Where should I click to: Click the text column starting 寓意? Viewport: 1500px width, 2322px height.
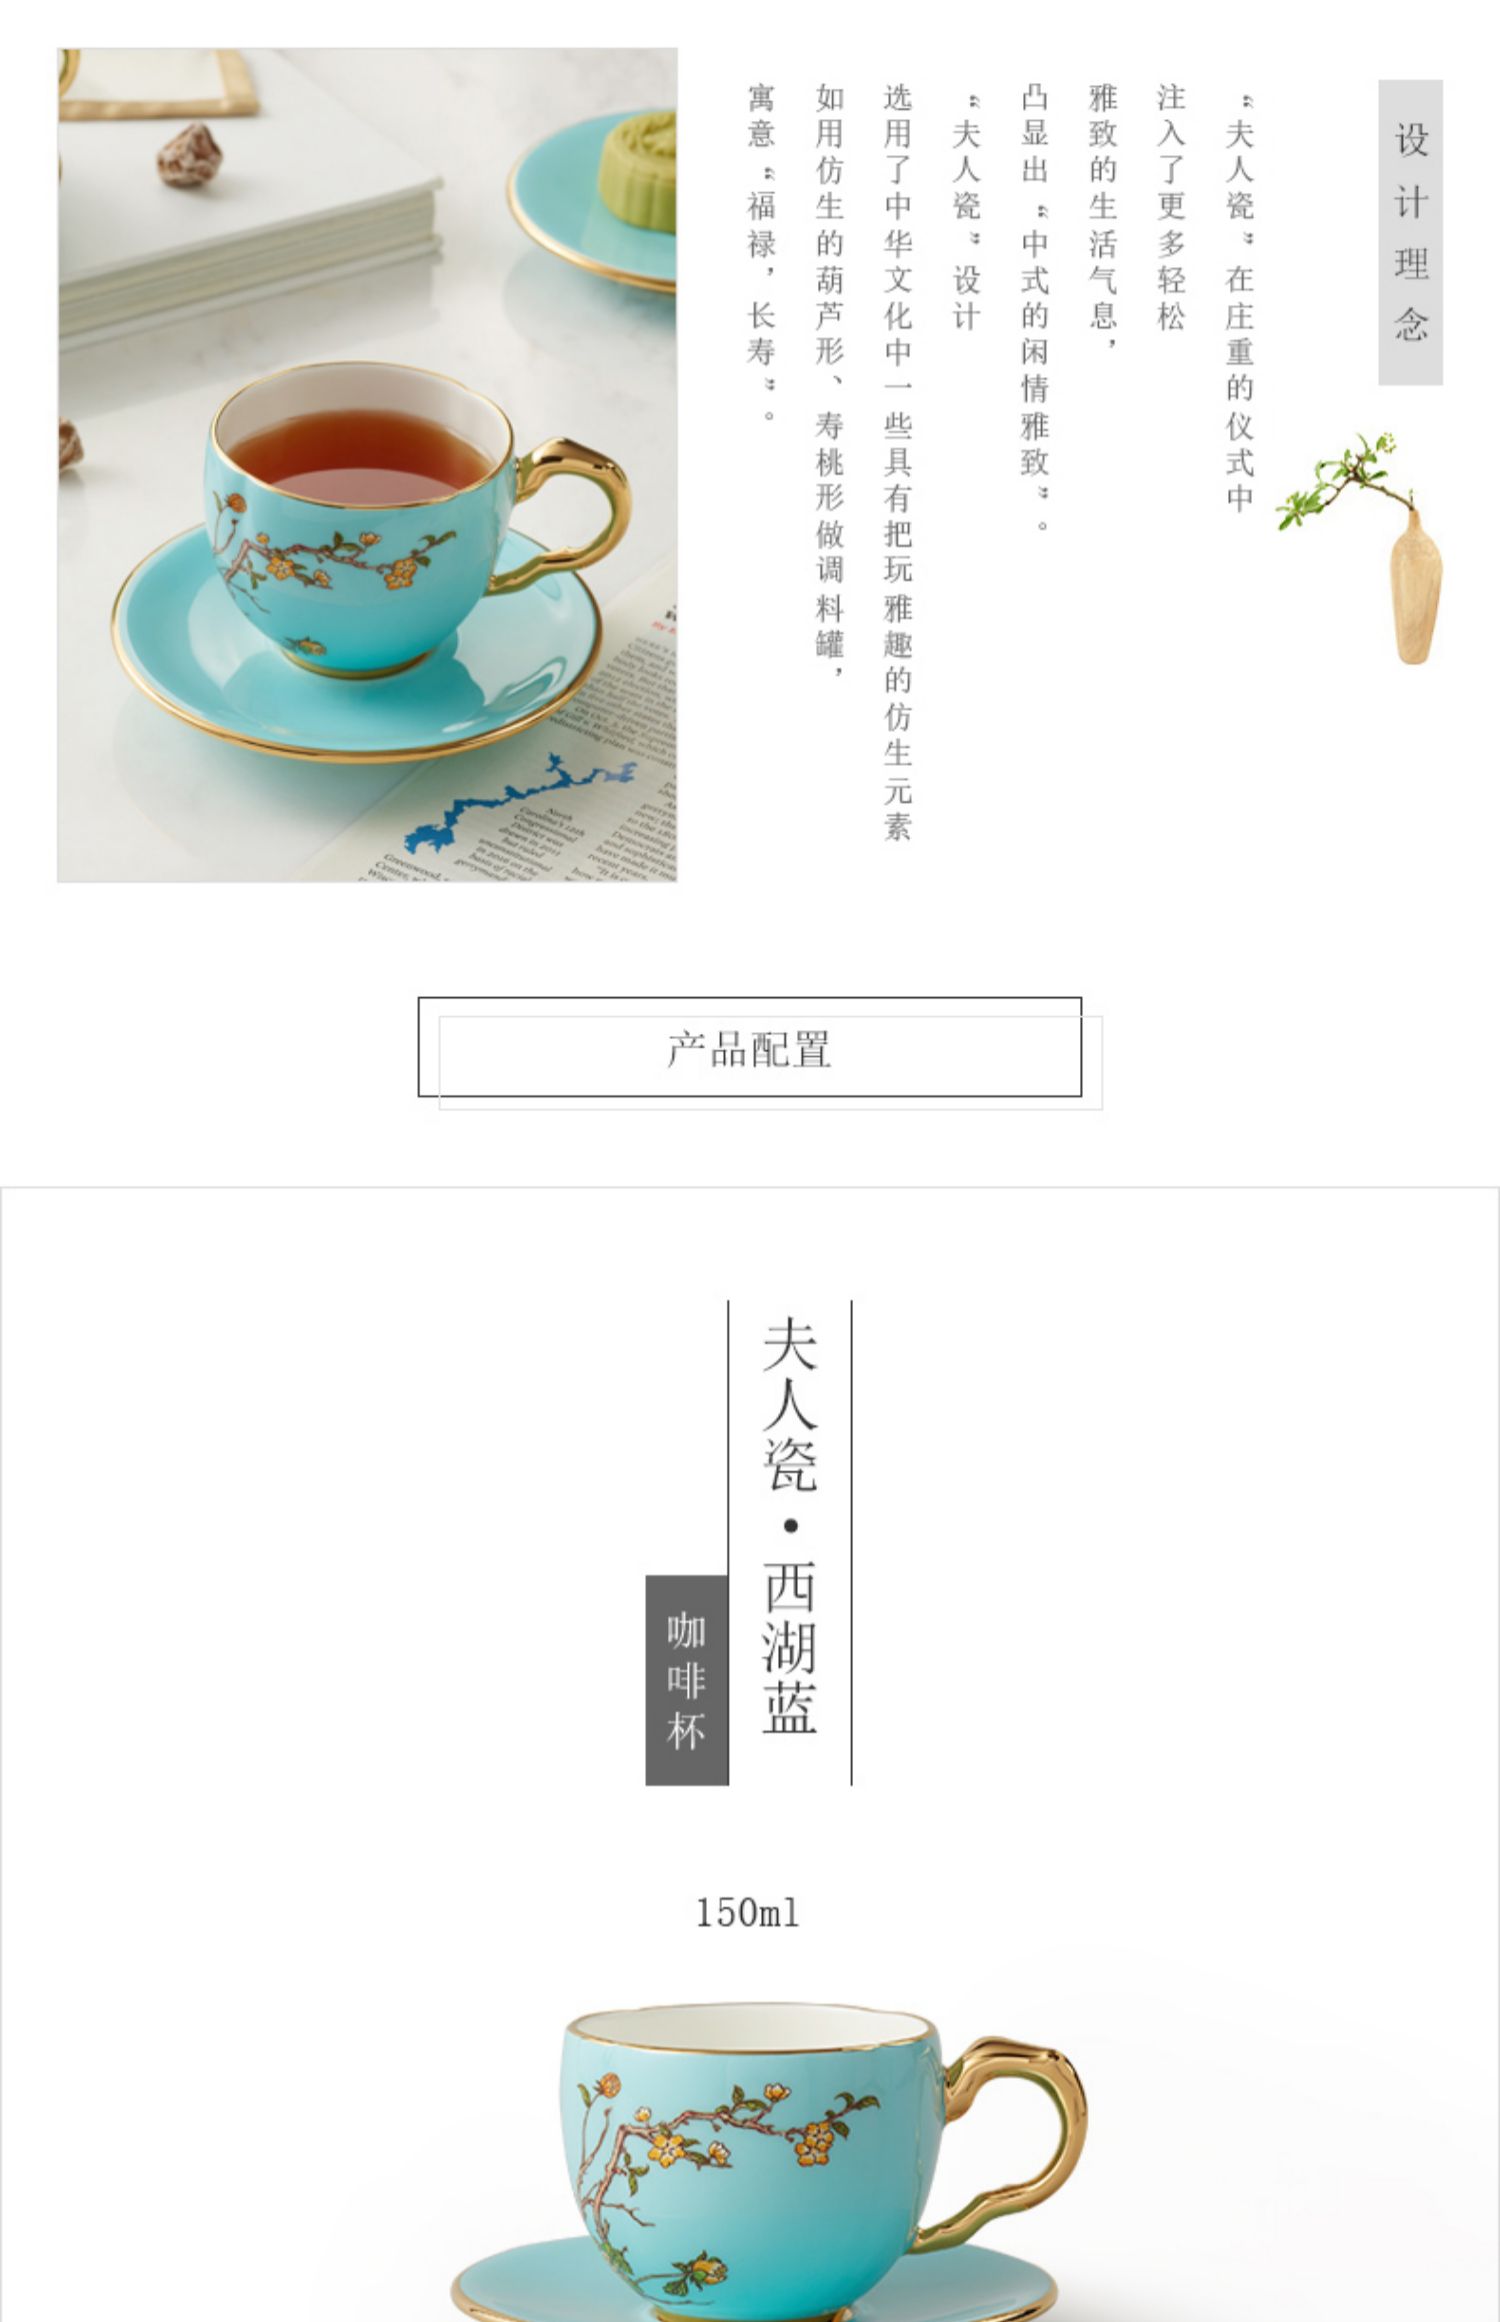(761, 252)
